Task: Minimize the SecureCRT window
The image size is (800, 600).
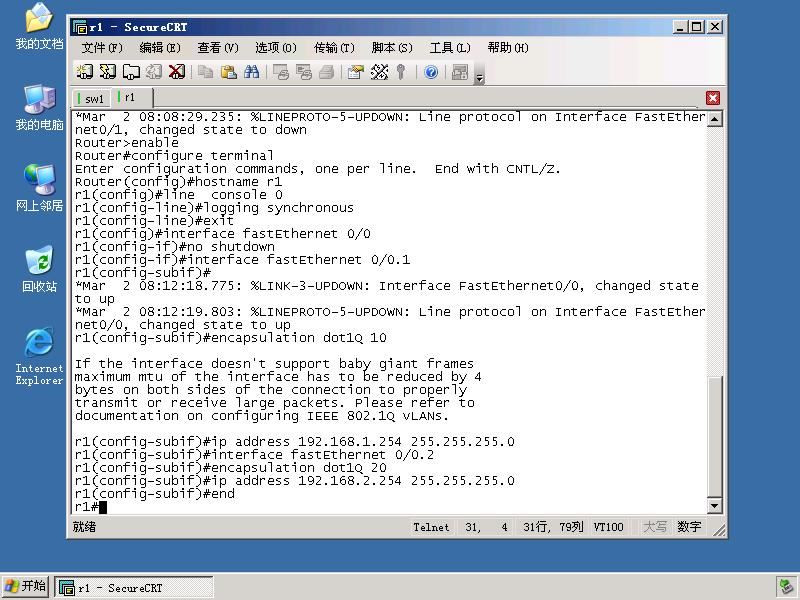Action: [679, 27]
